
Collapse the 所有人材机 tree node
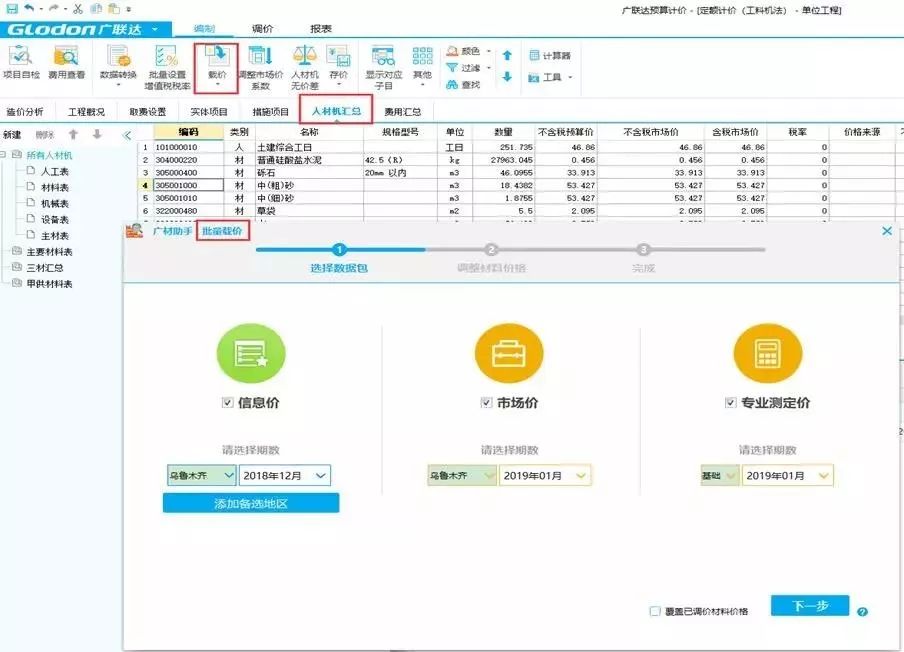tap(4, 154)
